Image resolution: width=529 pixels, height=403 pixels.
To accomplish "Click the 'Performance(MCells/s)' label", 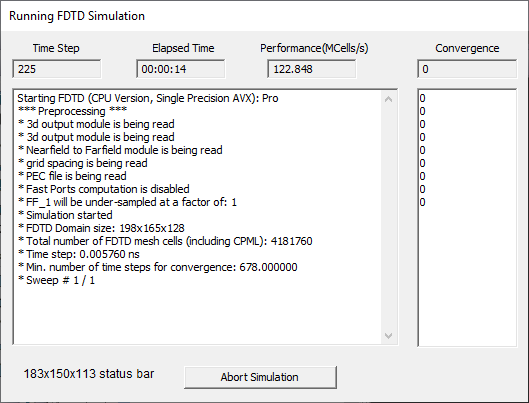I will coord(314,48).
